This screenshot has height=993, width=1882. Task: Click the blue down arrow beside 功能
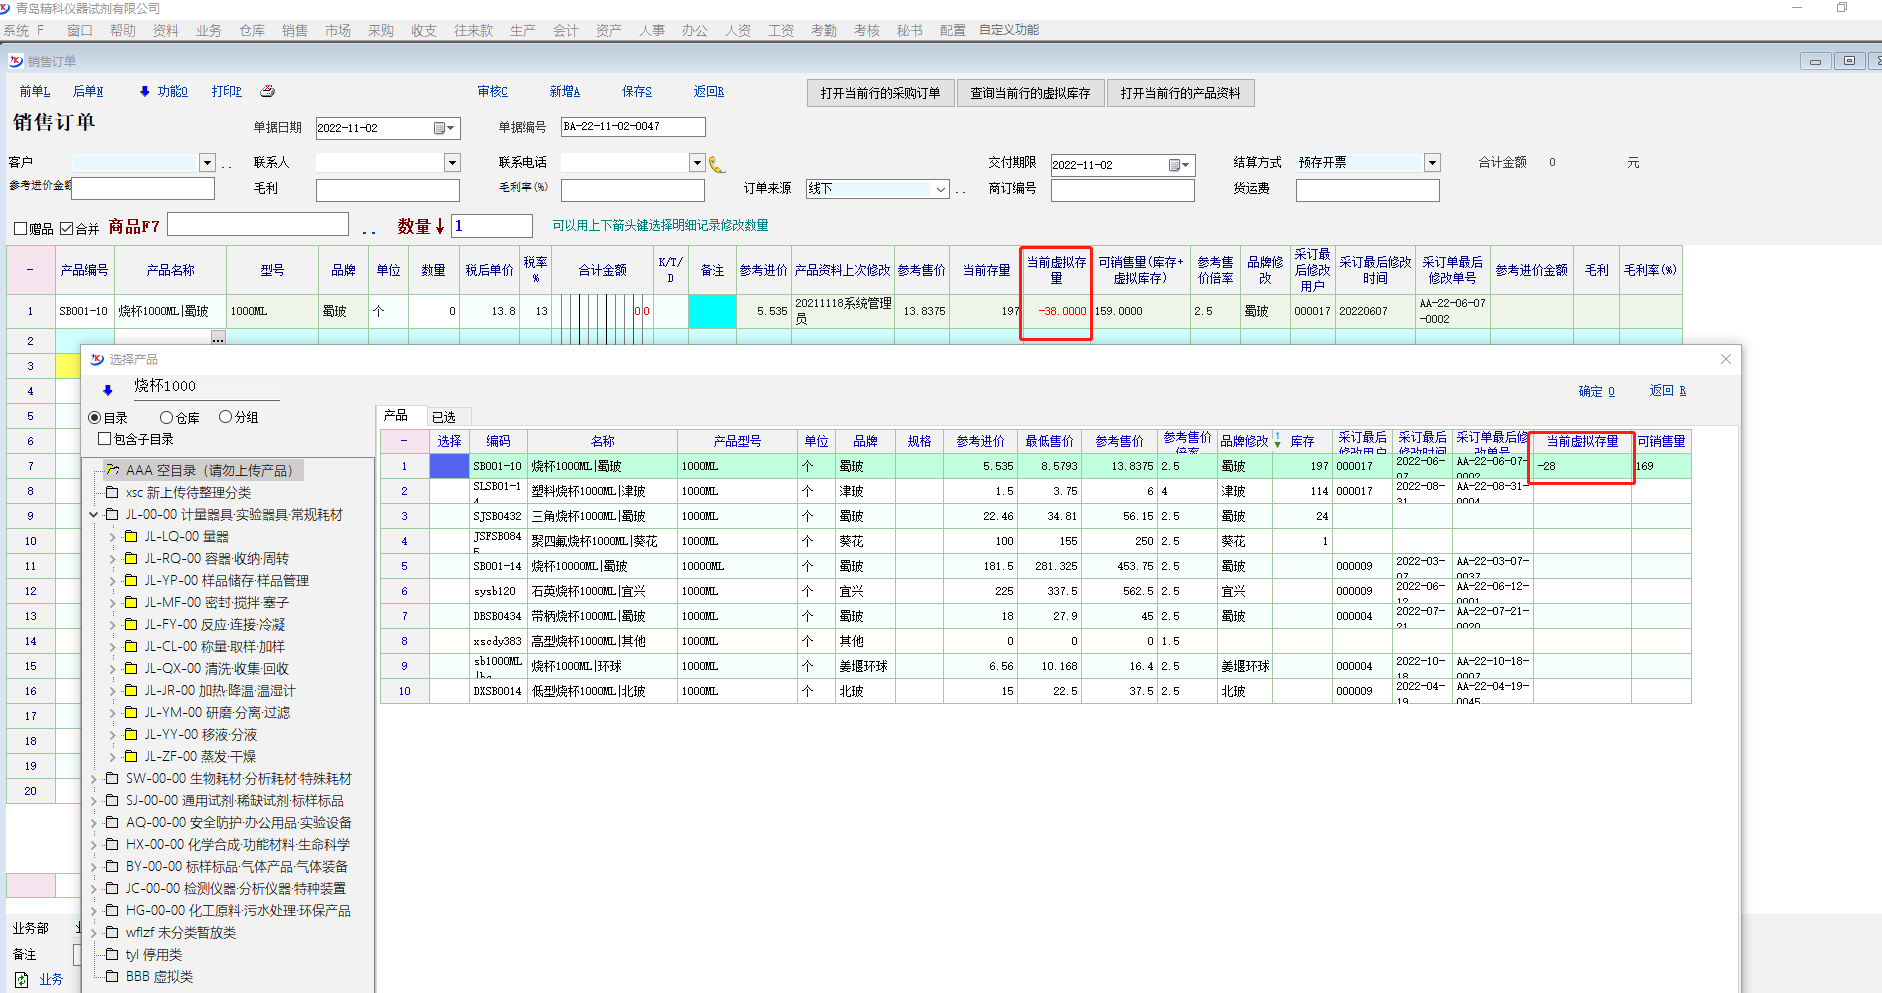[x=144, y=92]
